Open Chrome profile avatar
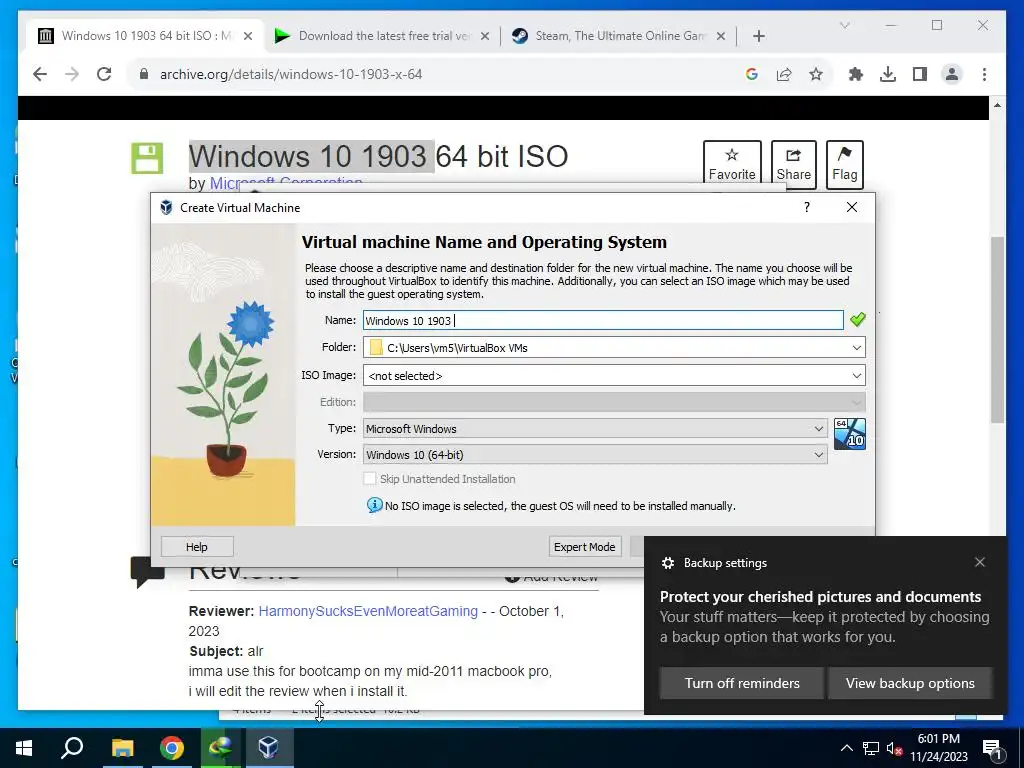This screenshot has height=768, width=1024. (x=952, y=74)
